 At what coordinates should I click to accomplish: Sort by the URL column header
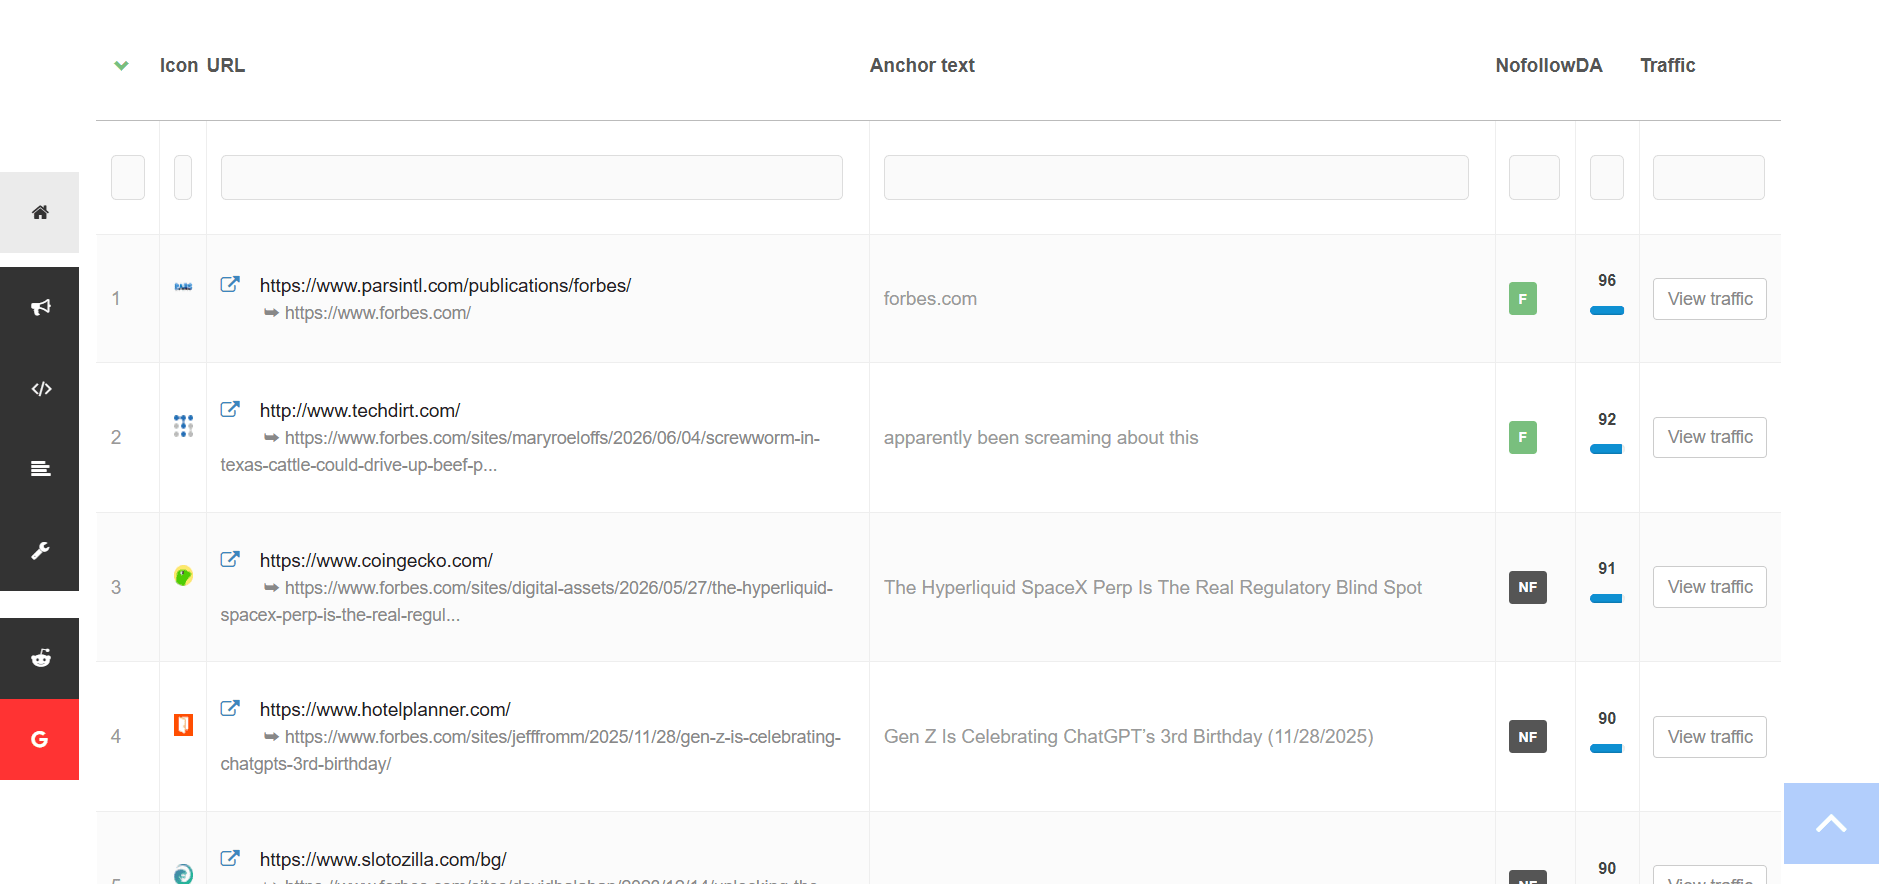click(226, 65)
